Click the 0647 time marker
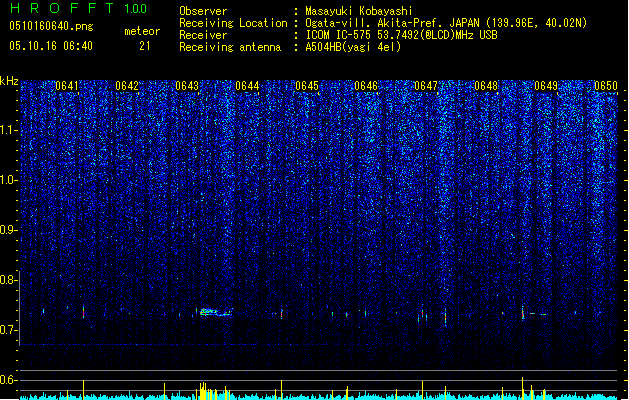Image resolution: width=629 pixels, height=400 pixels. [x=426, y=86]
